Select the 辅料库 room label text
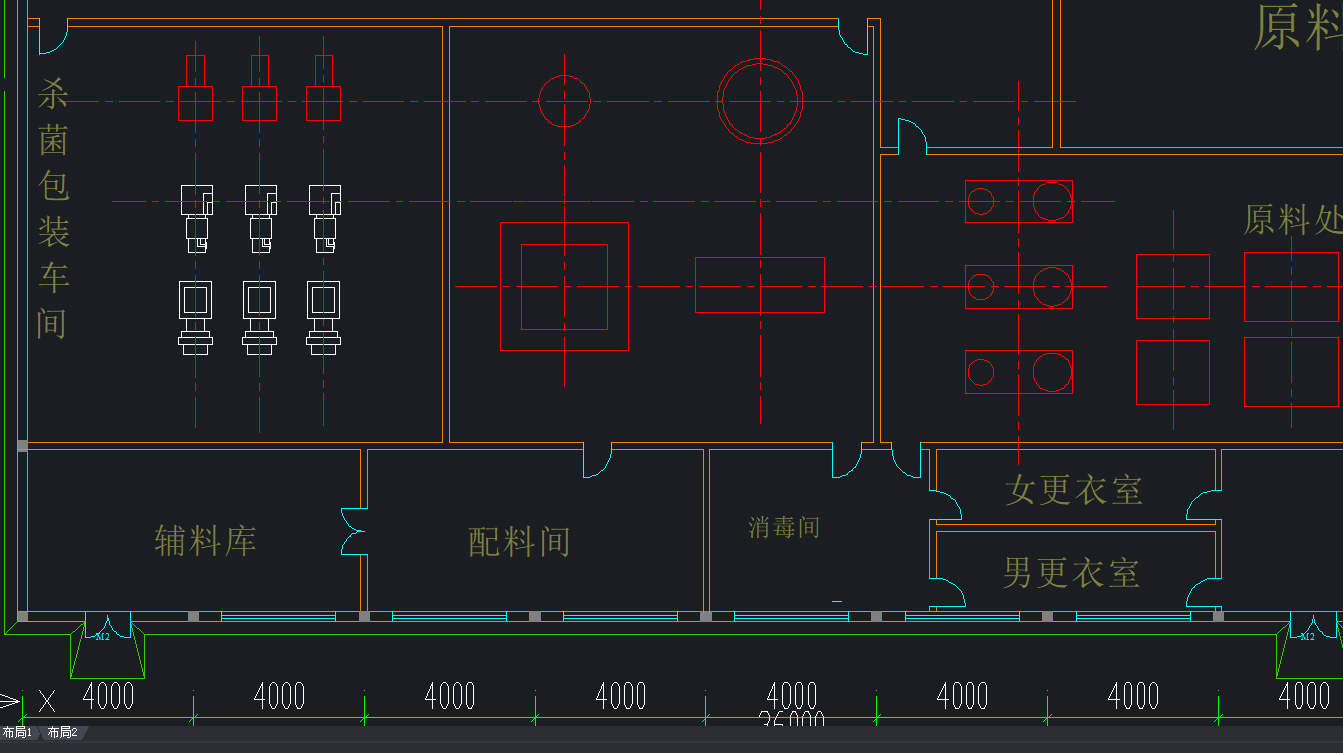Image resolution: width=1343 pixels, height=753 pixels. point(206,541)
